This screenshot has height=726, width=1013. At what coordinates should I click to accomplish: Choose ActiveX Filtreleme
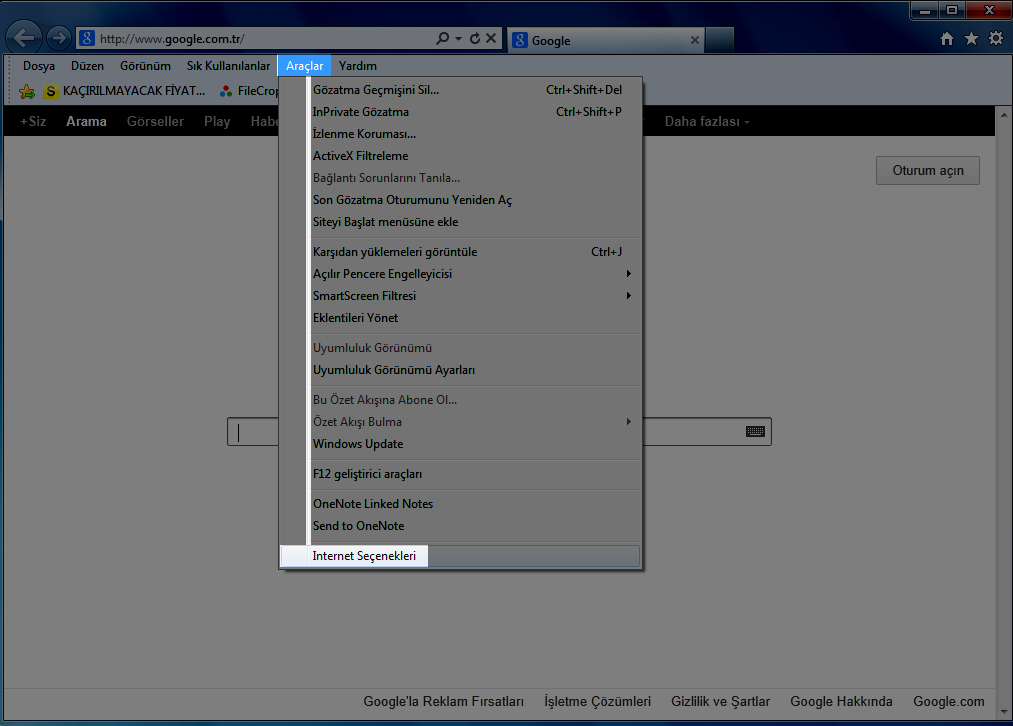point(461,156)
